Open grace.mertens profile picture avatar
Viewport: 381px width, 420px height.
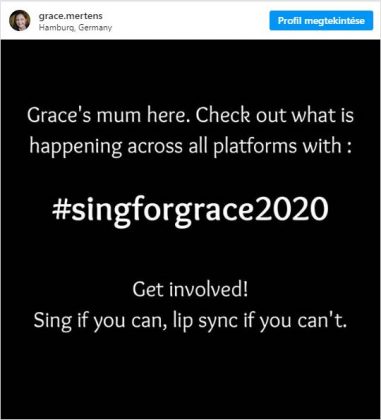pyautogui.click(x=20, y=20)
